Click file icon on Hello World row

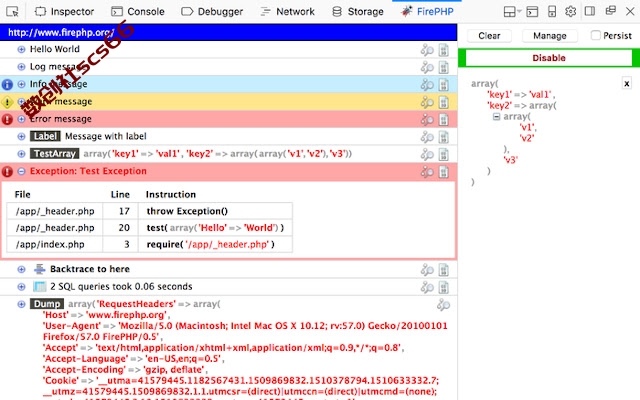[444, 50]
